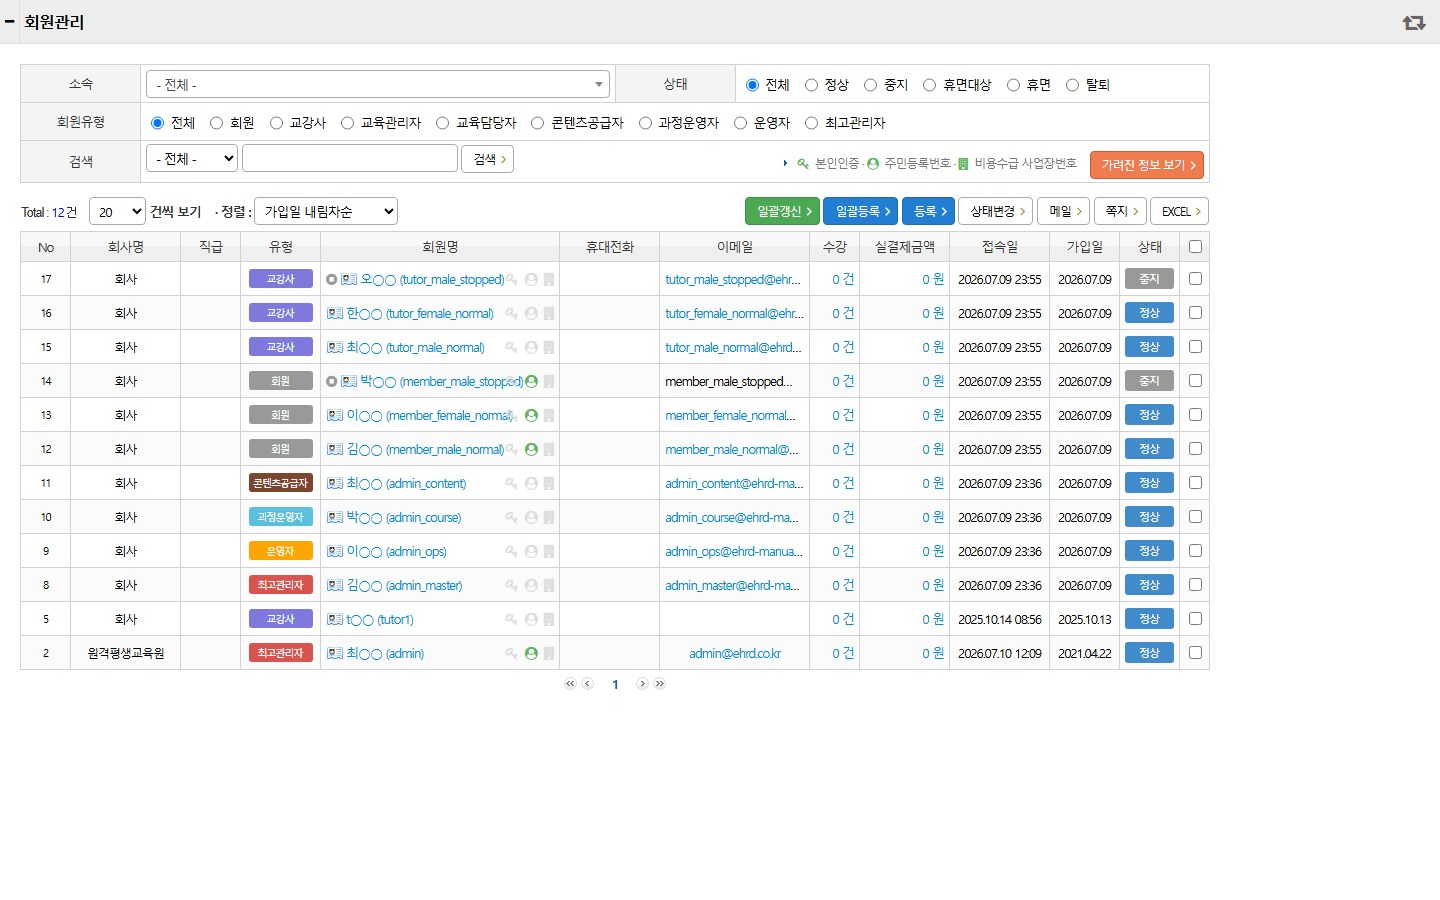Click the green person icon for member_male_stopped
The image size is (1440, 900).
tap(531, 382)
